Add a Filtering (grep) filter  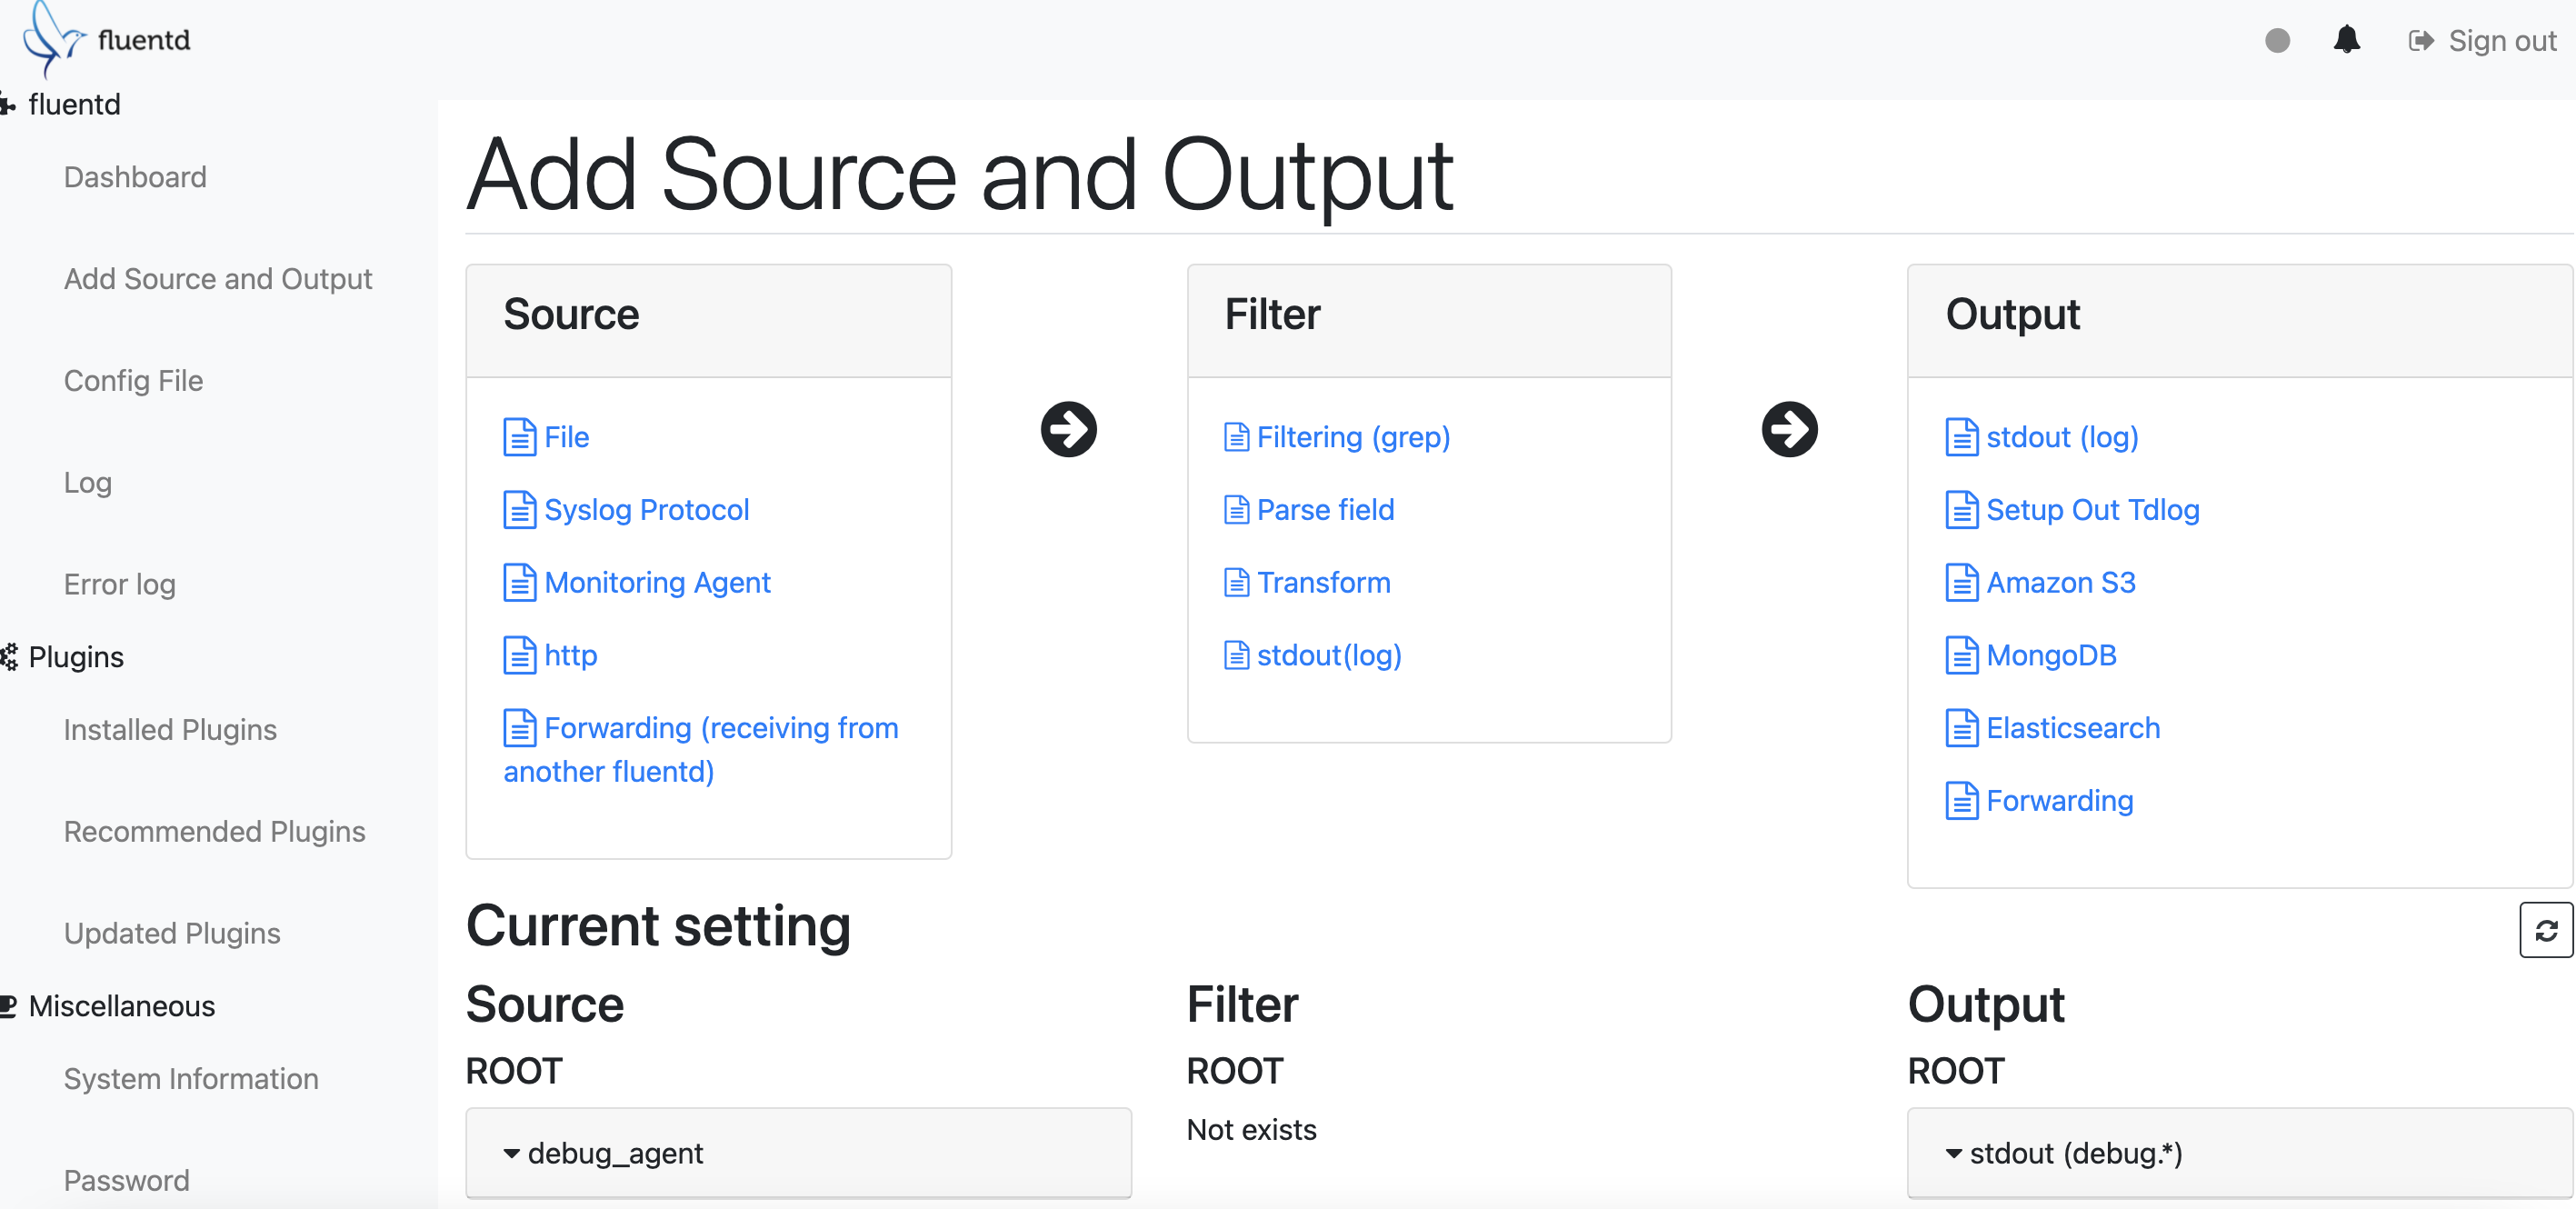(1352, 437)
